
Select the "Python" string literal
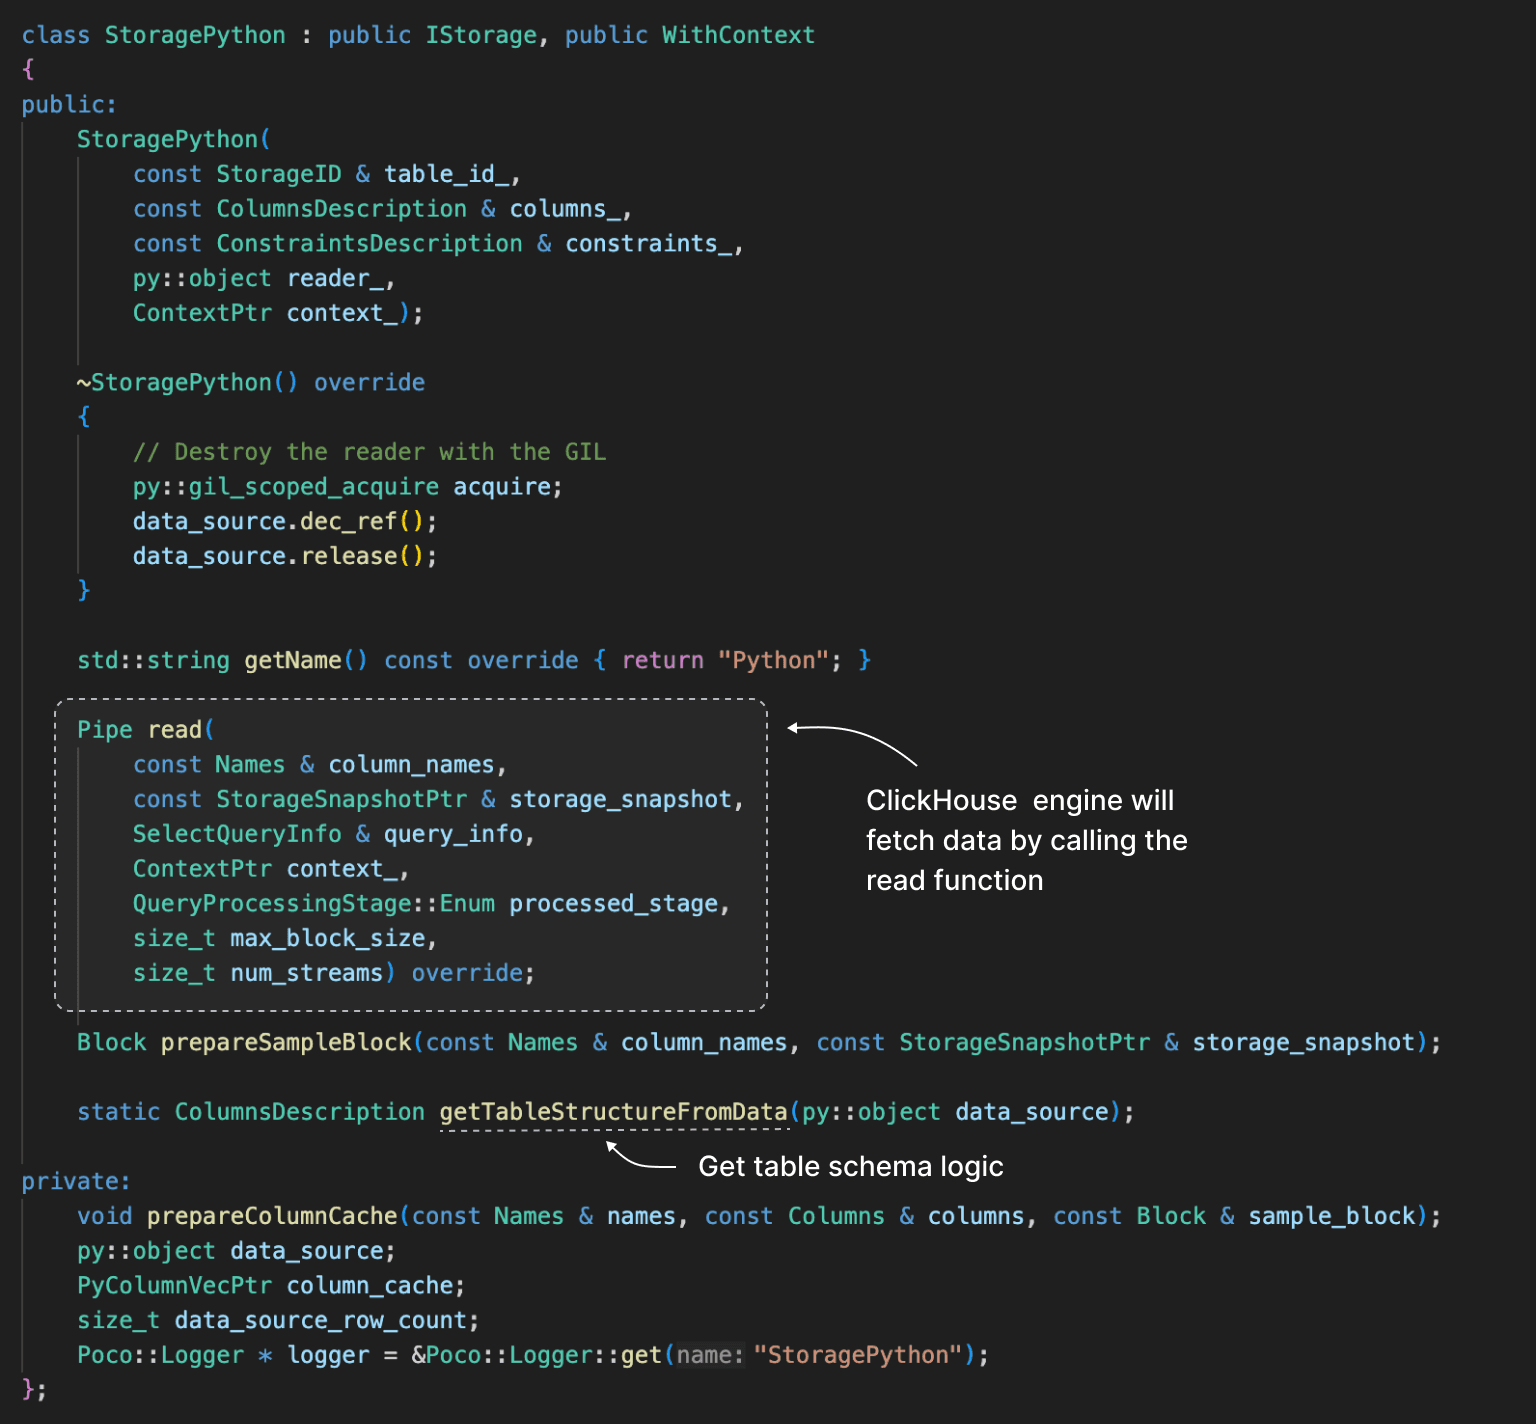click(773, 660)
